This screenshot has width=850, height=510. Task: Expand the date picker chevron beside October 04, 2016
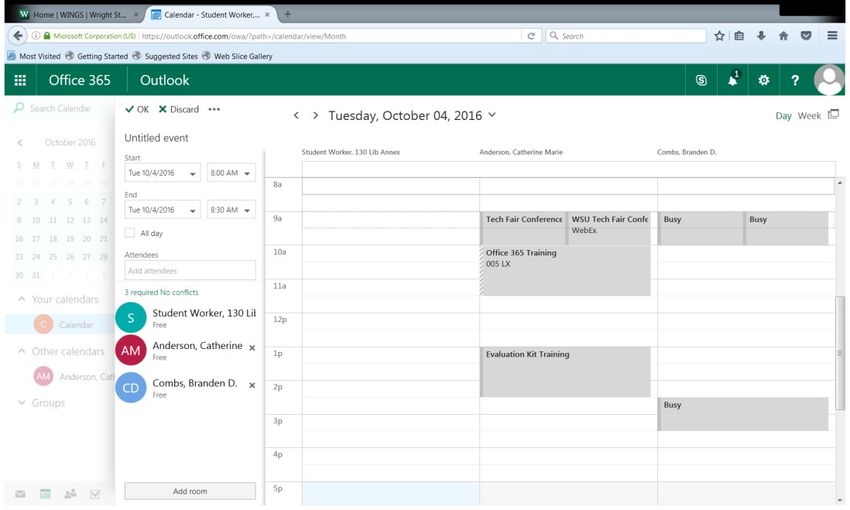[x=492, y=115]
